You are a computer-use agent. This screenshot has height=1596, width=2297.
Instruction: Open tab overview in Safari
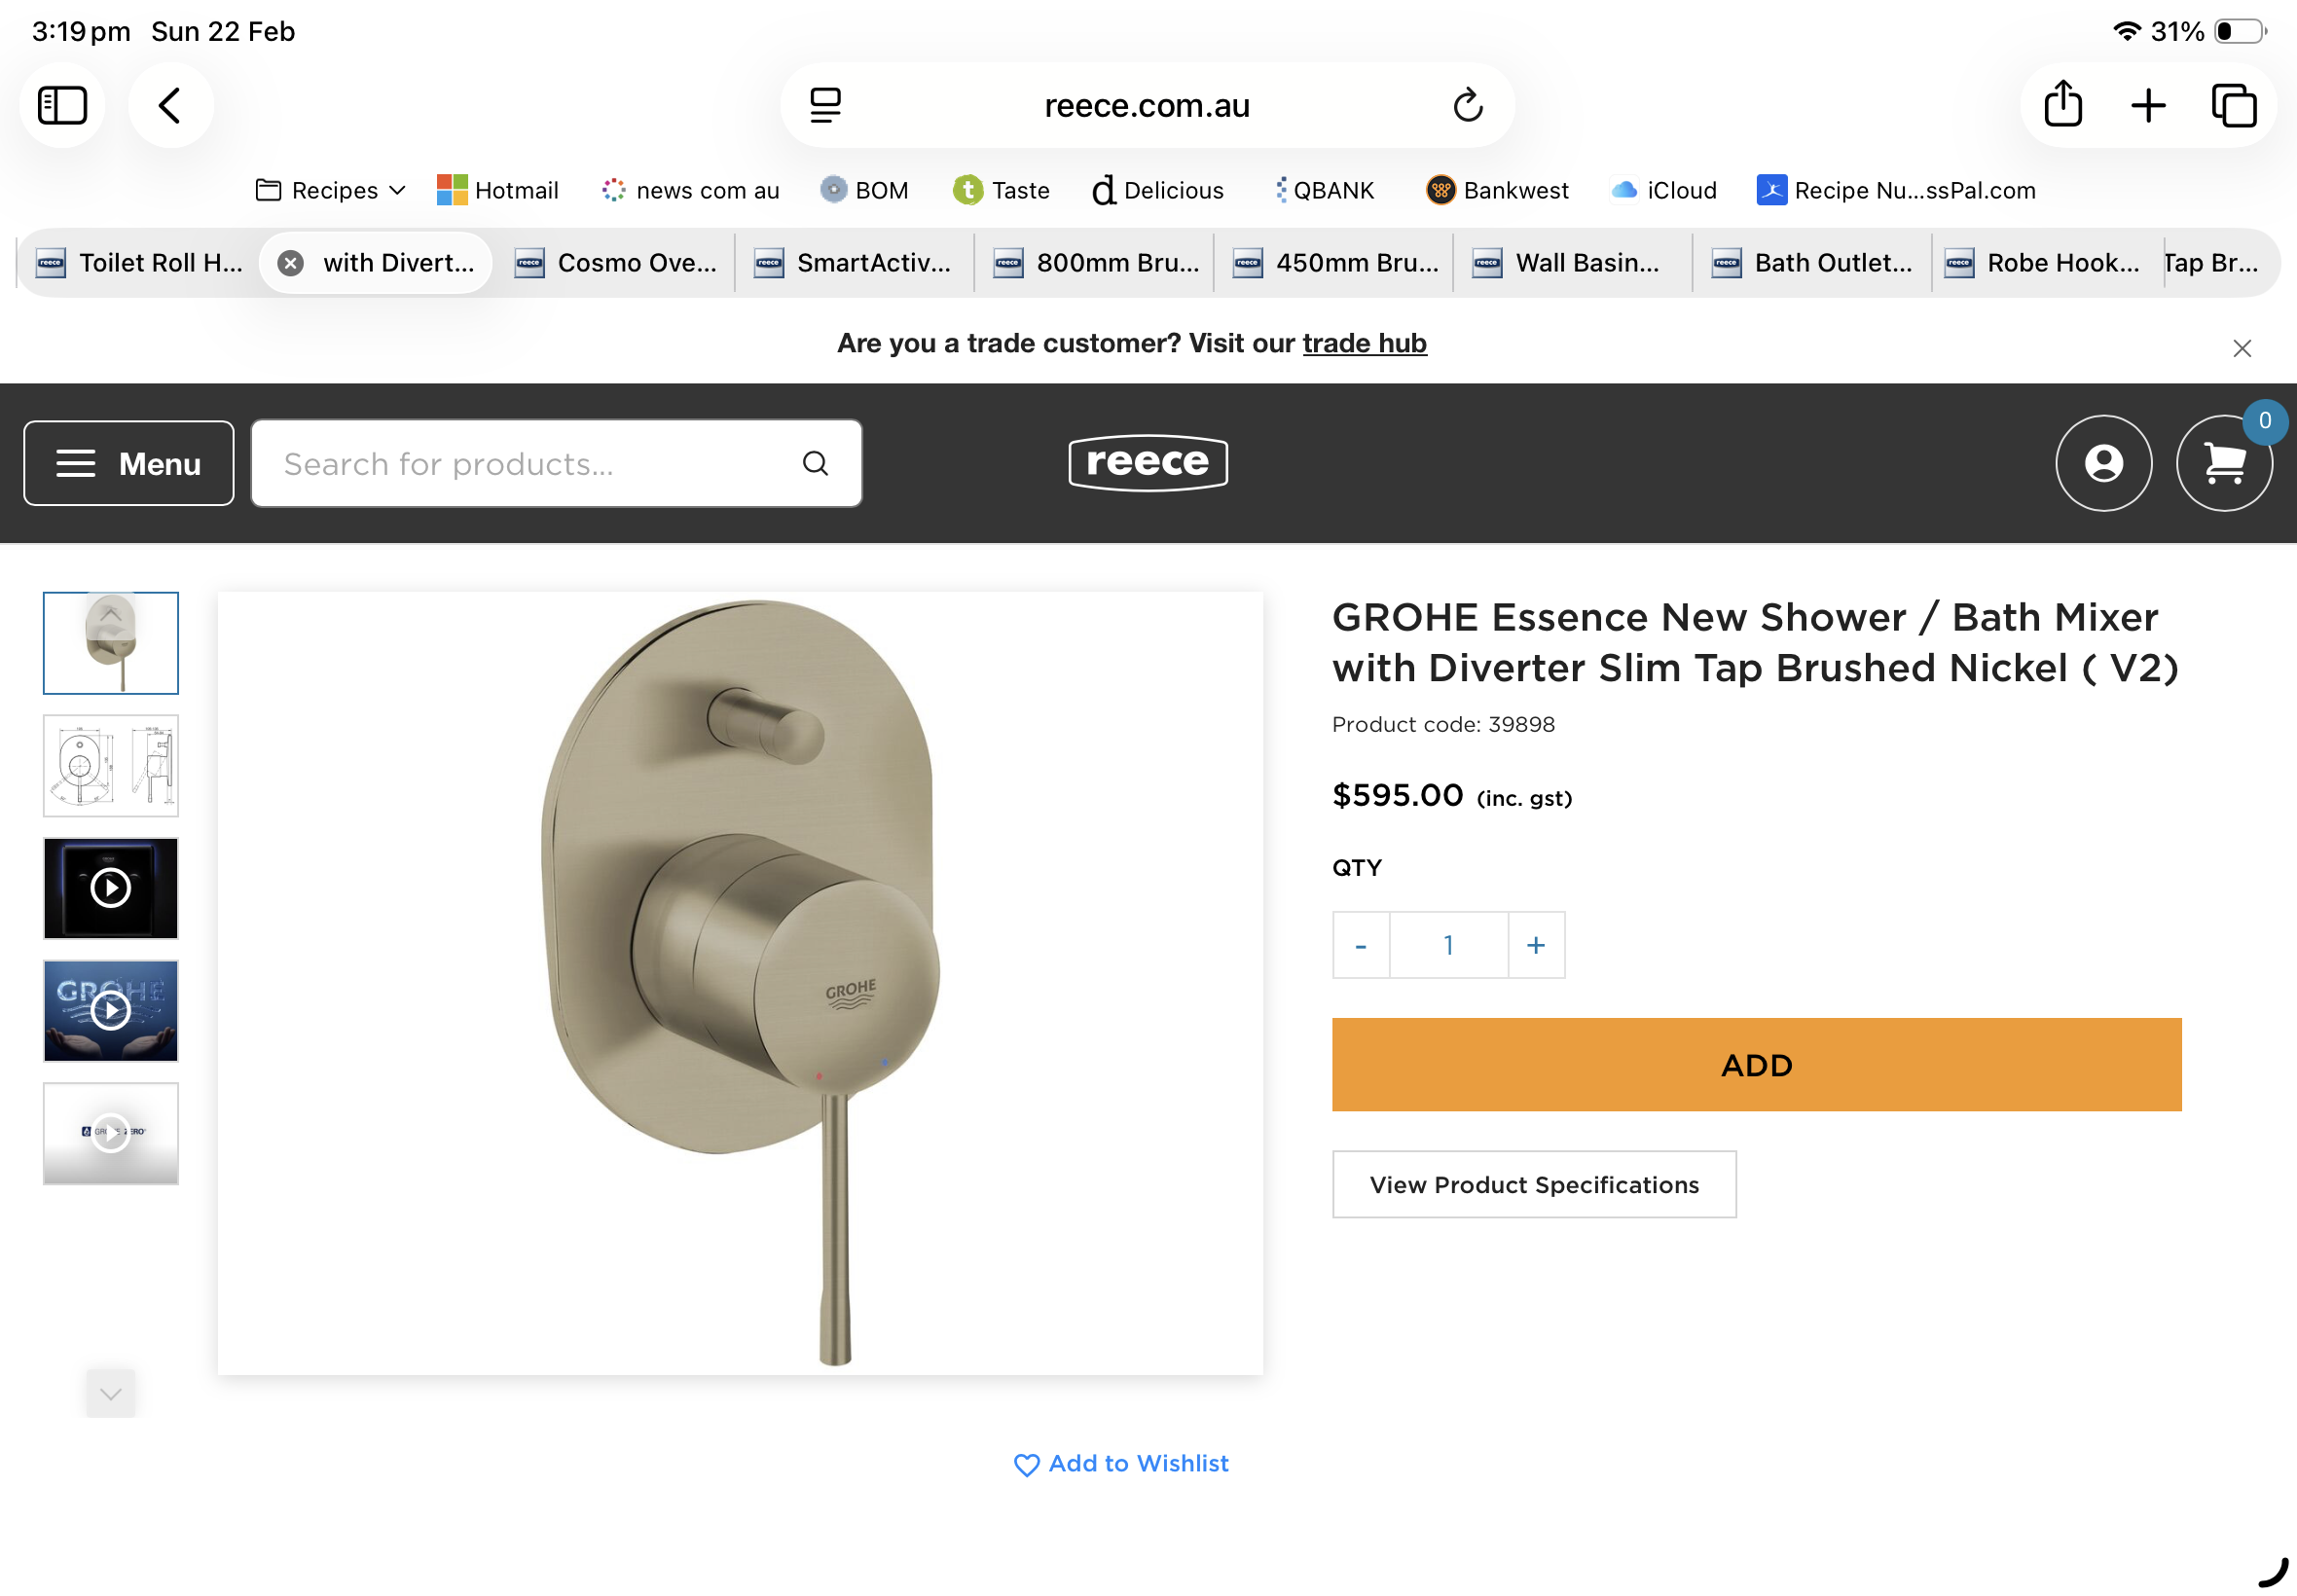click(2233, 105)
